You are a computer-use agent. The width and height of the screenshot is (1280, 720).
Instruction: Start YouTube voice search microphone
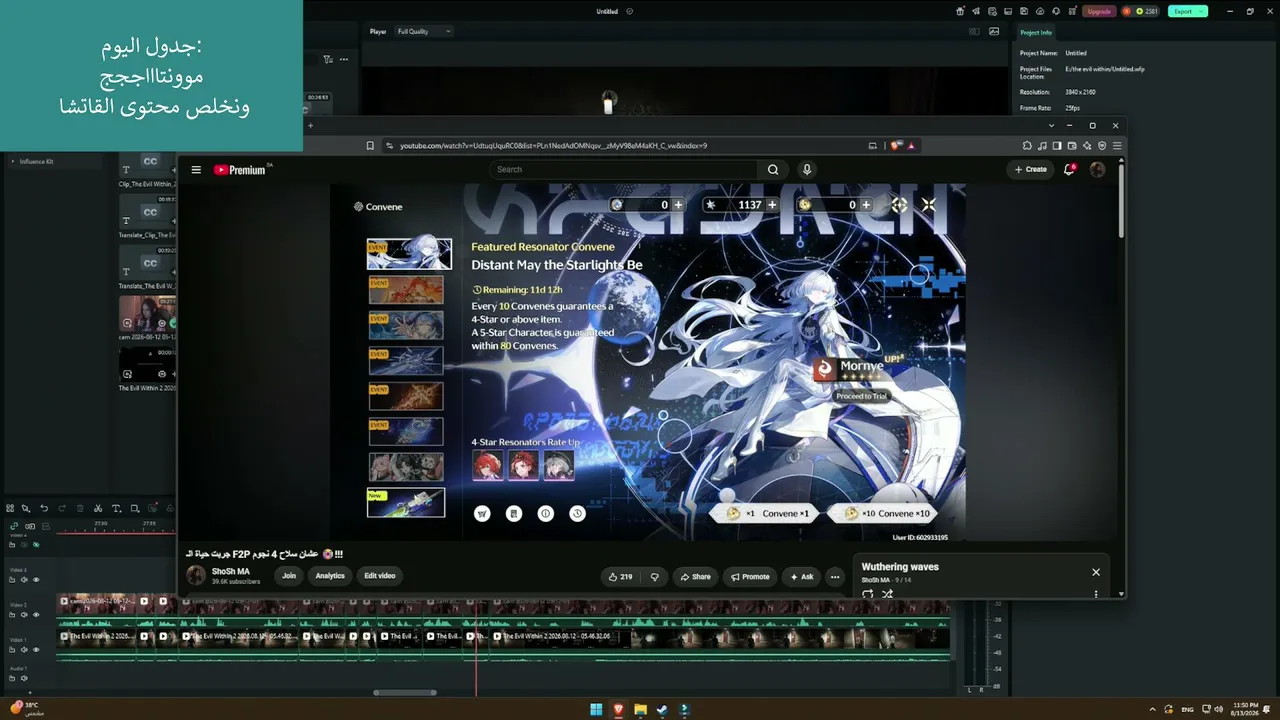point(807,170)
